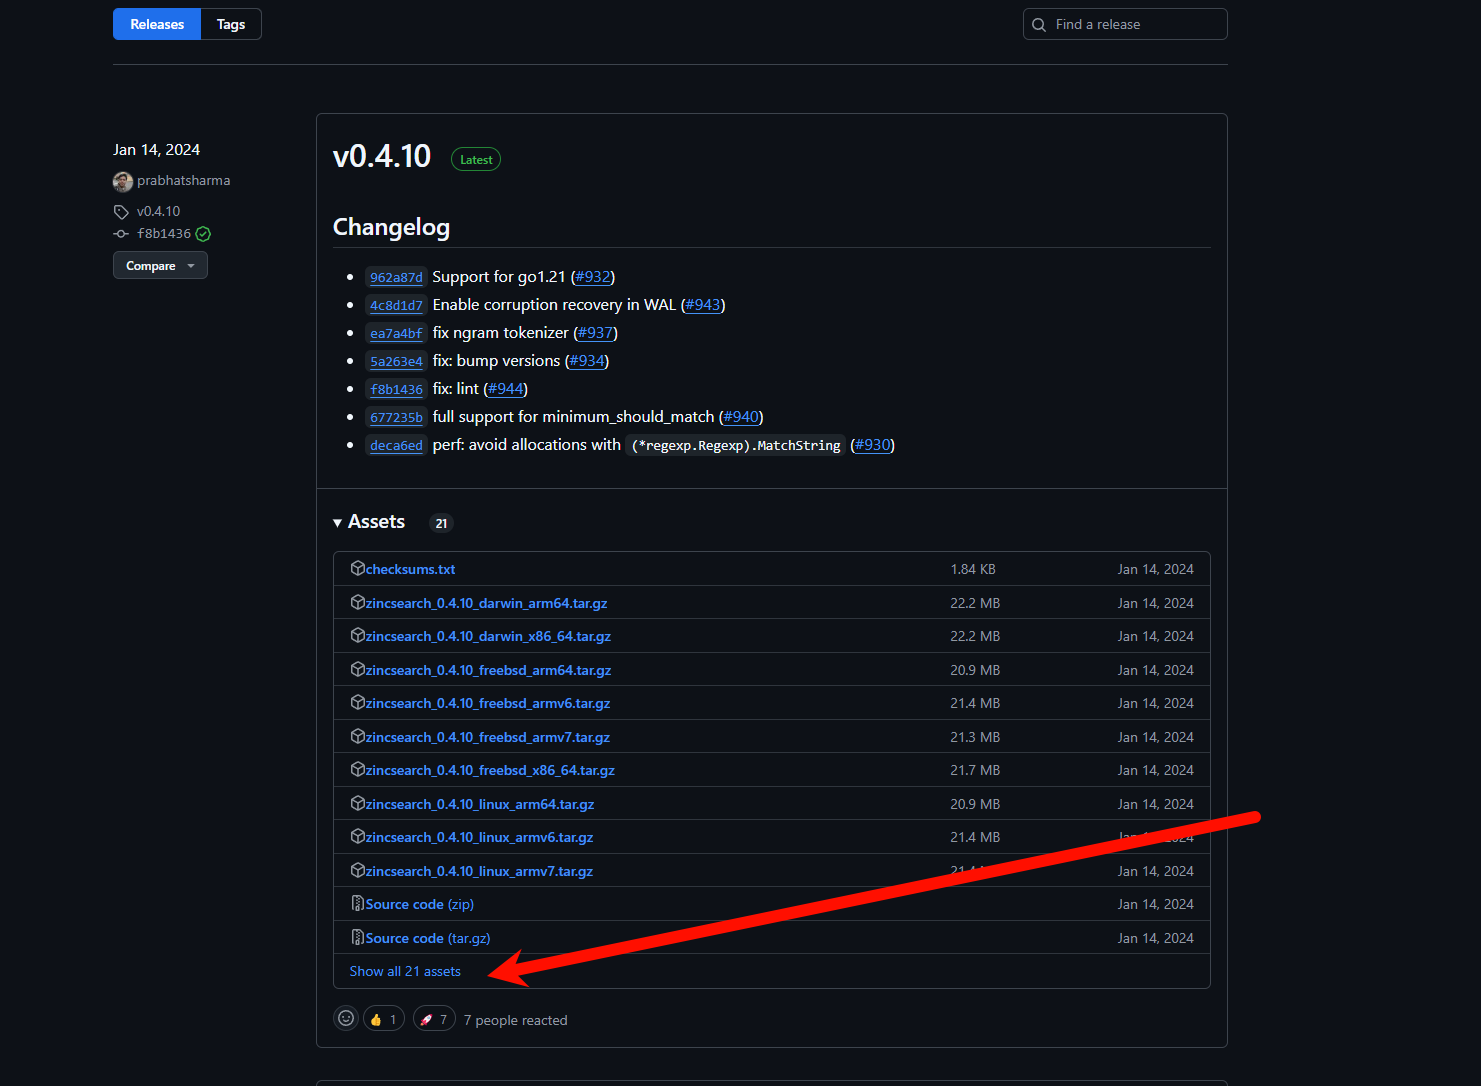
Task: Click package icon for freebsd_arm64 asset
Action: 358,669
